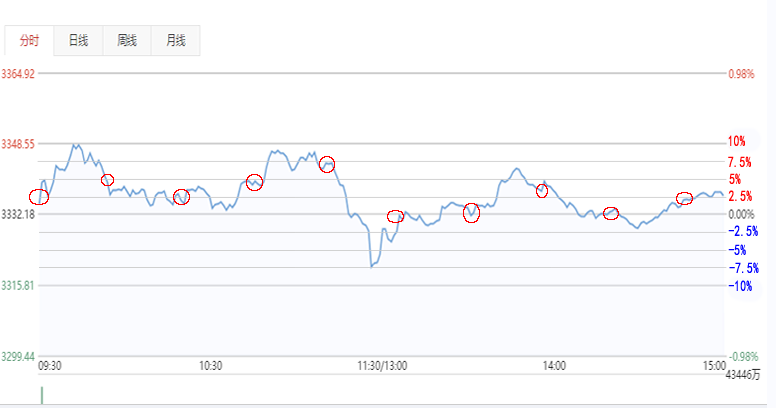Click the rightmost red circle marker on the price line
This screenshot has width=776, height=408.
[x=685, y=198]
